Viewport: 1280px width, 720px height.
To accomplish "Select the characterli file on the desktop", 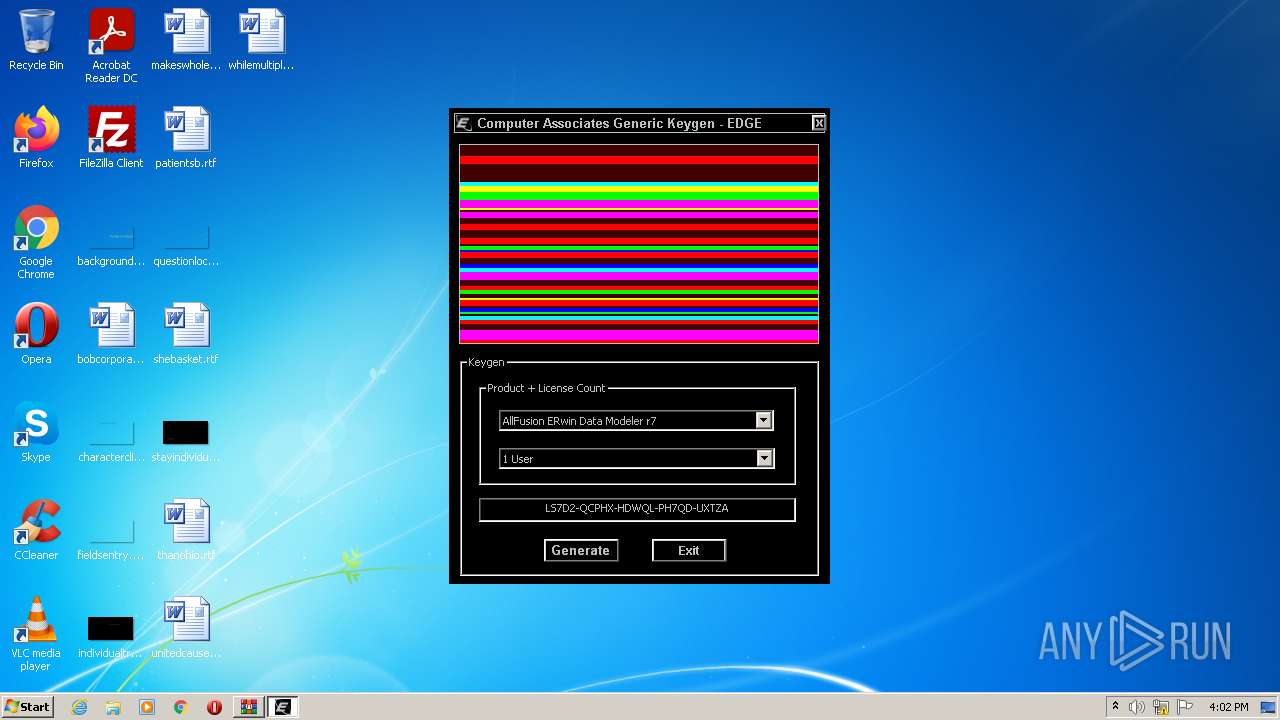I will (x=111, y=442).
